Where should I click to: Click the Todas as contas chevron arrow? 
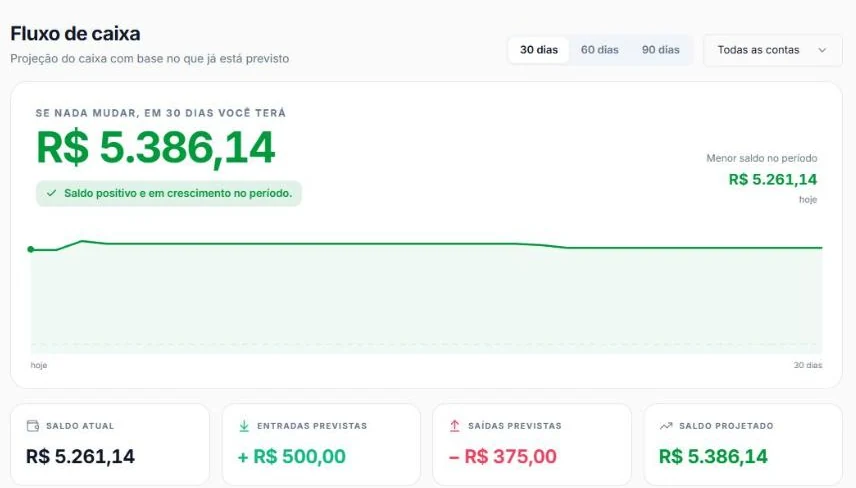coord(822,50)
